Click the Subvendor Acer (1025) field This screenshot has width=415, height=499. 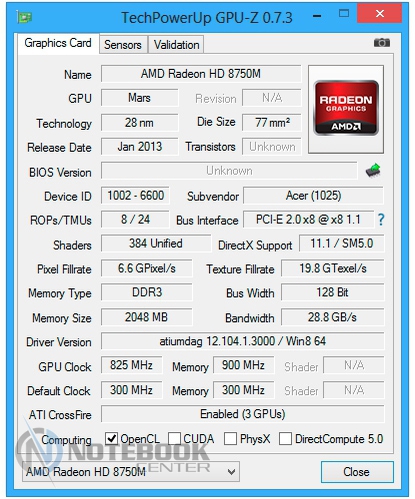tap(313, 196)
